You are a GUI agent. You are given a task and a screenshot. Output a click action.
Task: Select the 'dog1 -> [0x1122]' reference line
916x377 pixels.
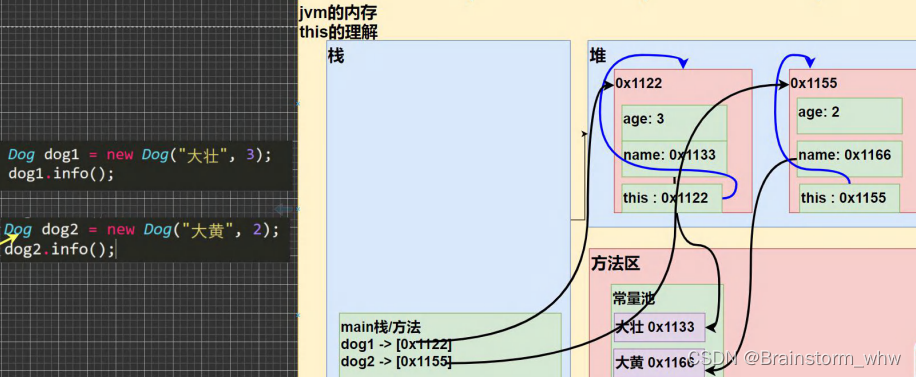(x=396, y=344)
